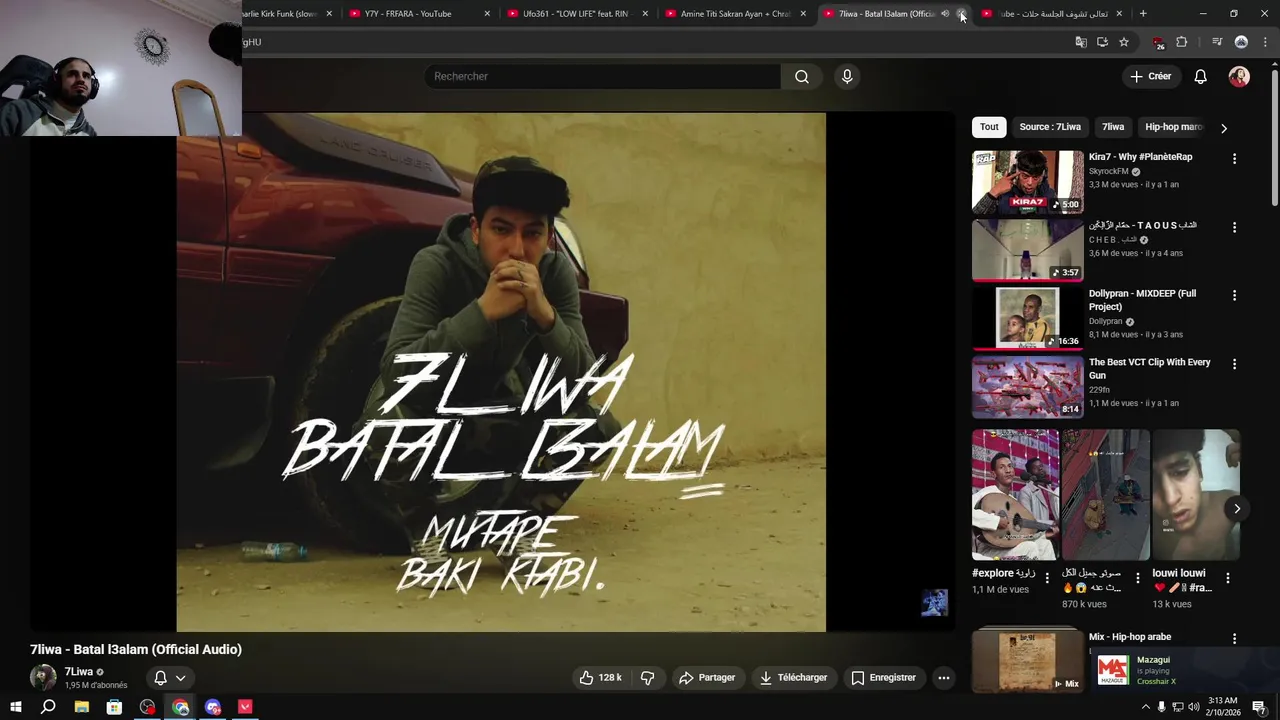1280x720 pixels.
Task: Open options for Kira7 - Why video
Action: (x=1234, y=158)
